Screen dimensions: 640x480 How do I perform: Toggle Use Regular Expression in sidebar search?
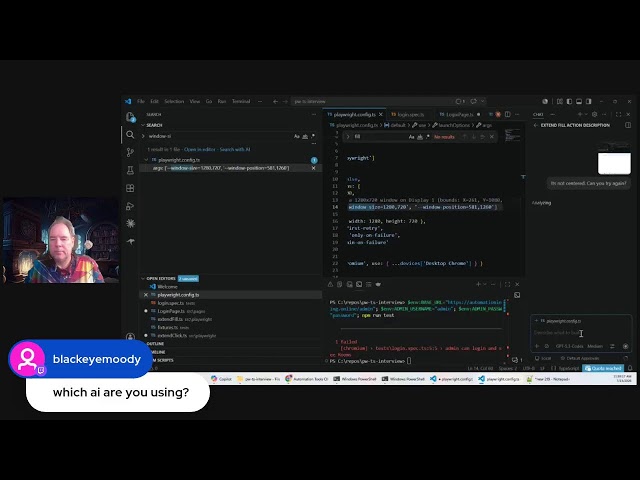pyautogui.click(x=313, y=136)
